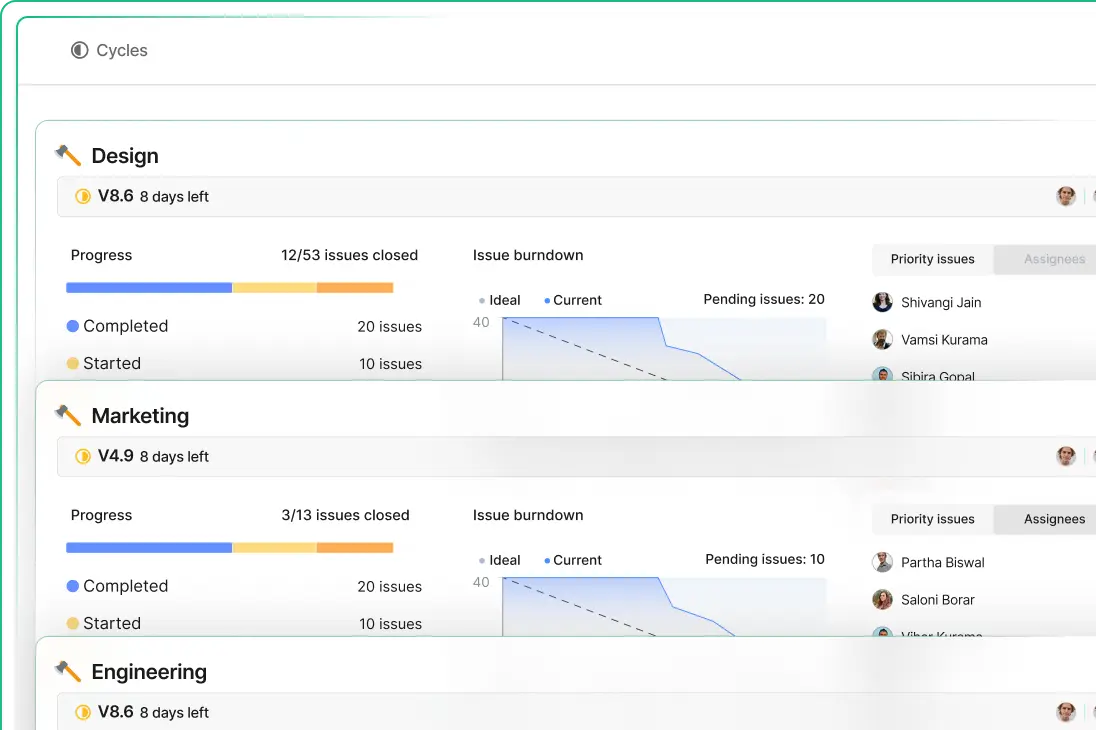This screenshot has width=1096, height=730.
Task: Select Partha Biswal's avatar
Action: (x=882, y=562)
